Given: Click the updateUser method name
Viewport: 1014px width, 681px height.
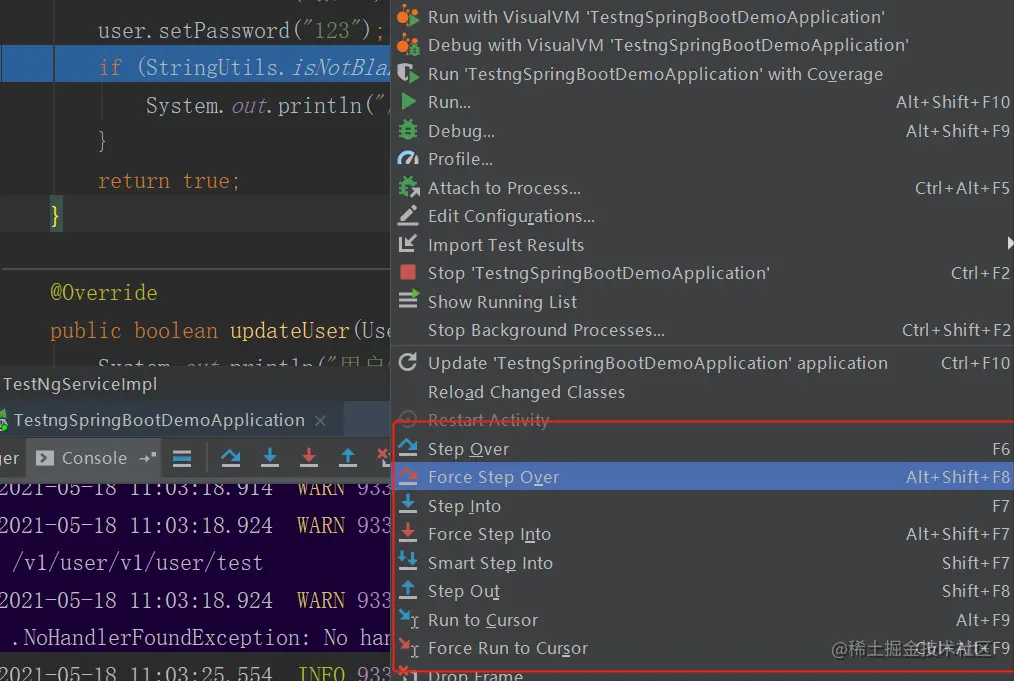Looking at the screenshot, I should [290, 330].
